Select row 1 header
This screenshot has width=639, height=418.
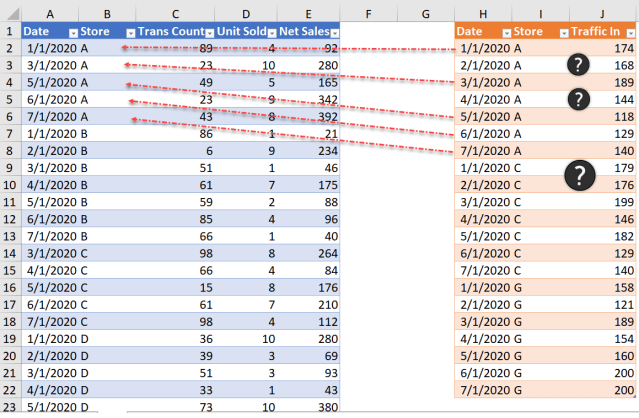(x=10, y=31)
